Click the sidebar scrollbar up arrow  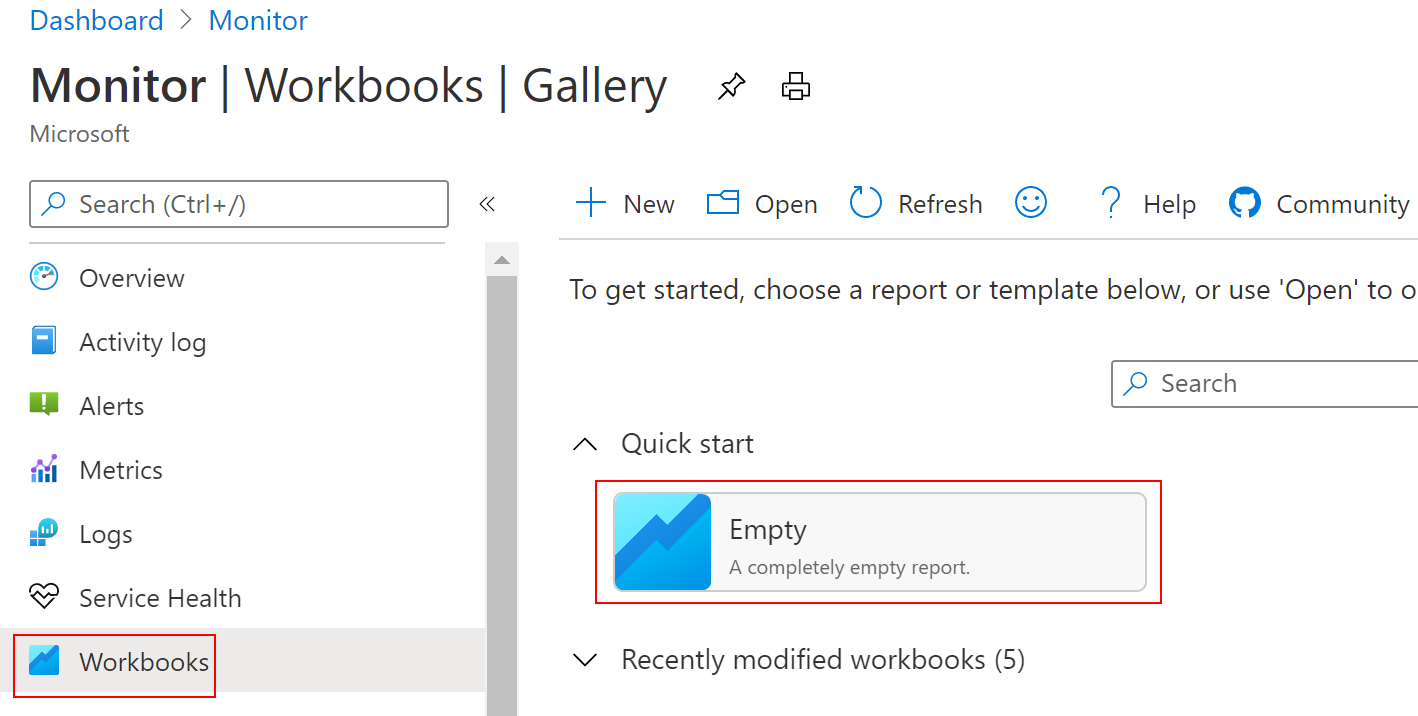(x=502, y=260)
